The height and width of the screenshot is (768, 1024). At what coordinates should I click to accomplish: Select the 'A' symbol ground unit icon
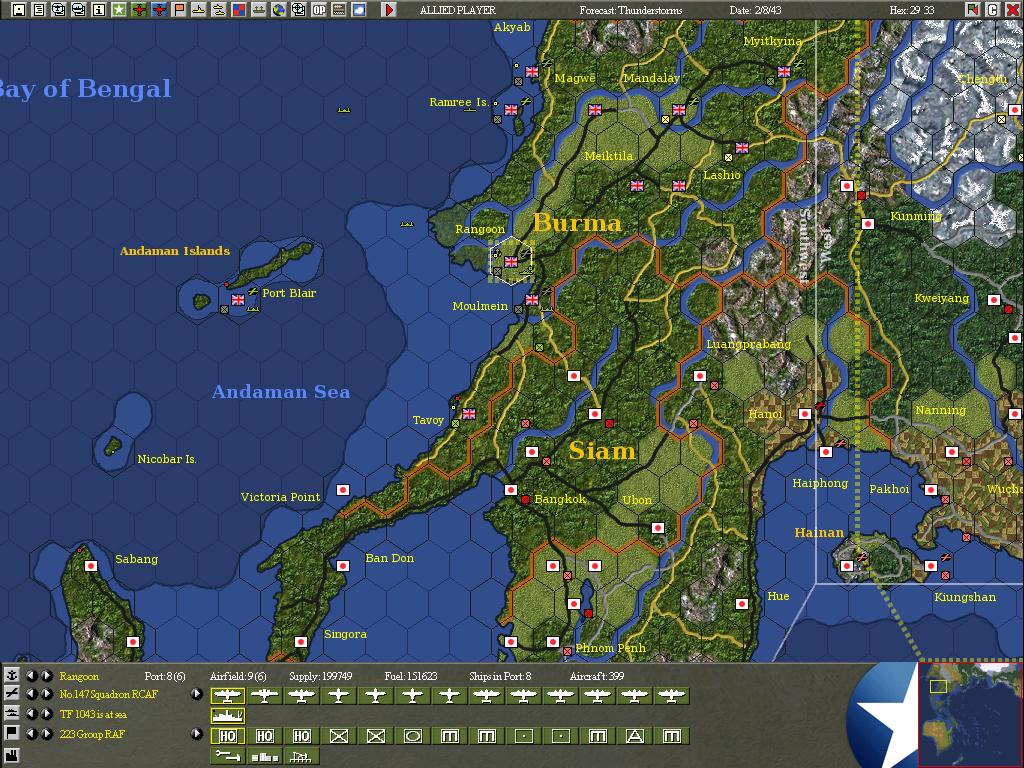click(x=635, y=736)
